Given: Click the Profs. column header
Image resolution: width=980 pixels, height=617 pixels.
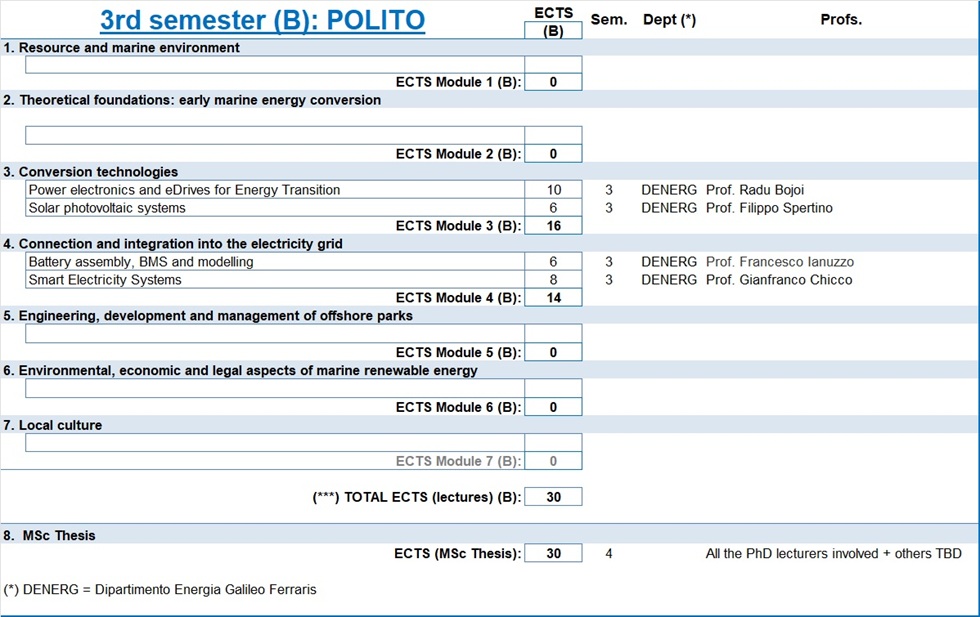Looking at the screenshot, I should click(x=840, y=20).
